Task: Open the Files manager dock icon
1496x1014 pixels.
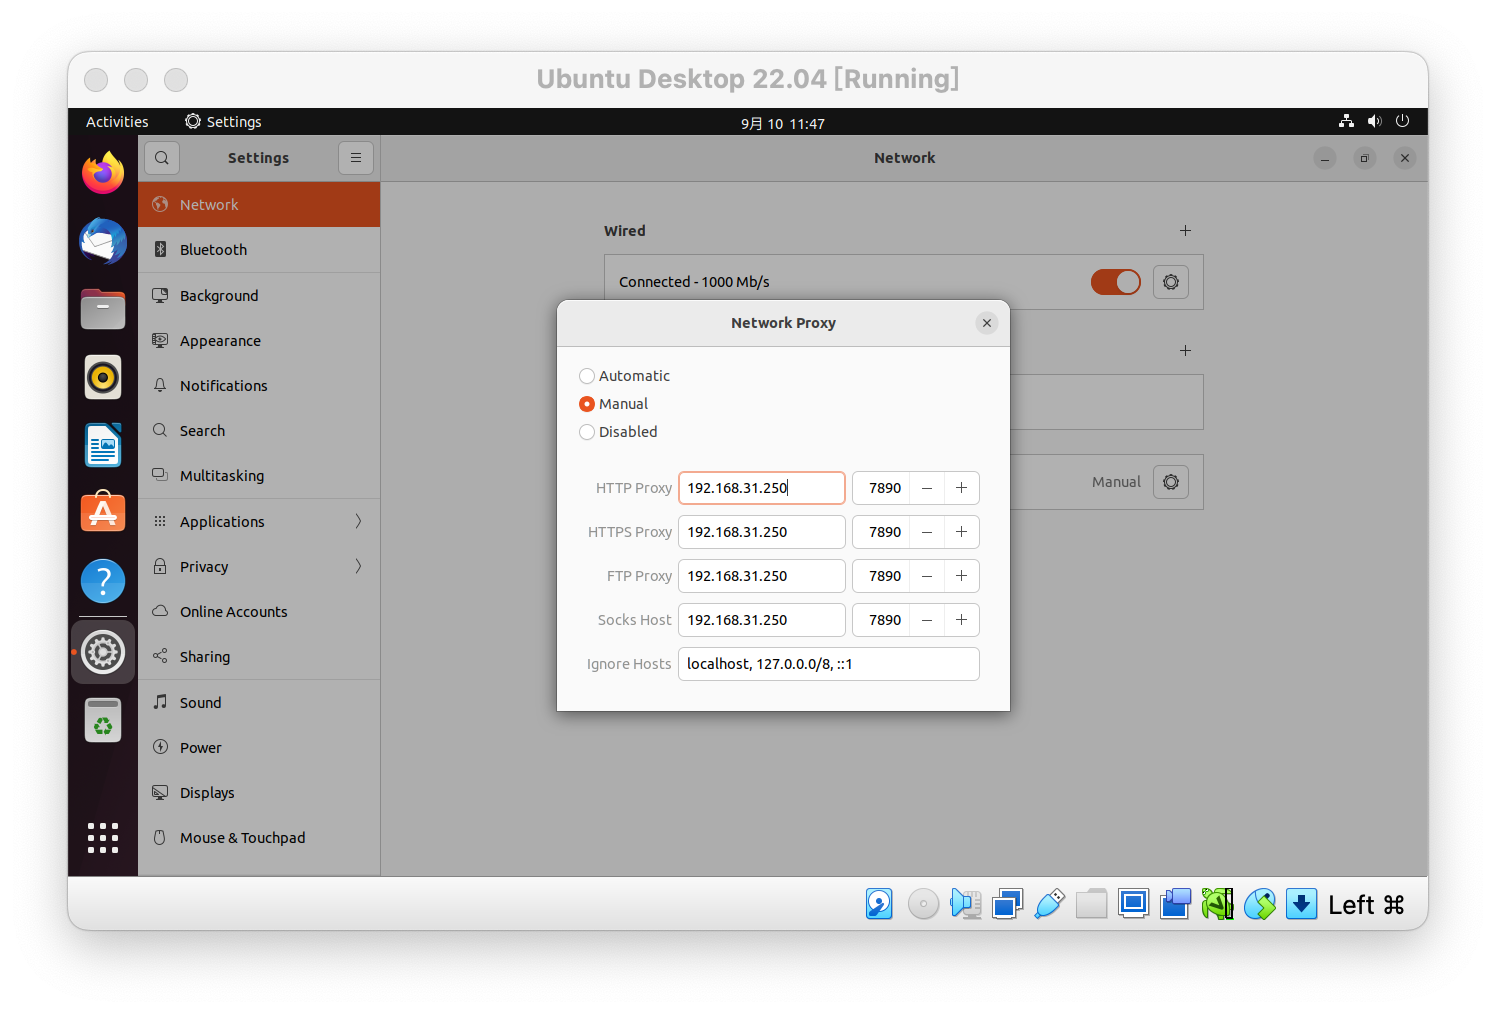Action: (103, 309)
